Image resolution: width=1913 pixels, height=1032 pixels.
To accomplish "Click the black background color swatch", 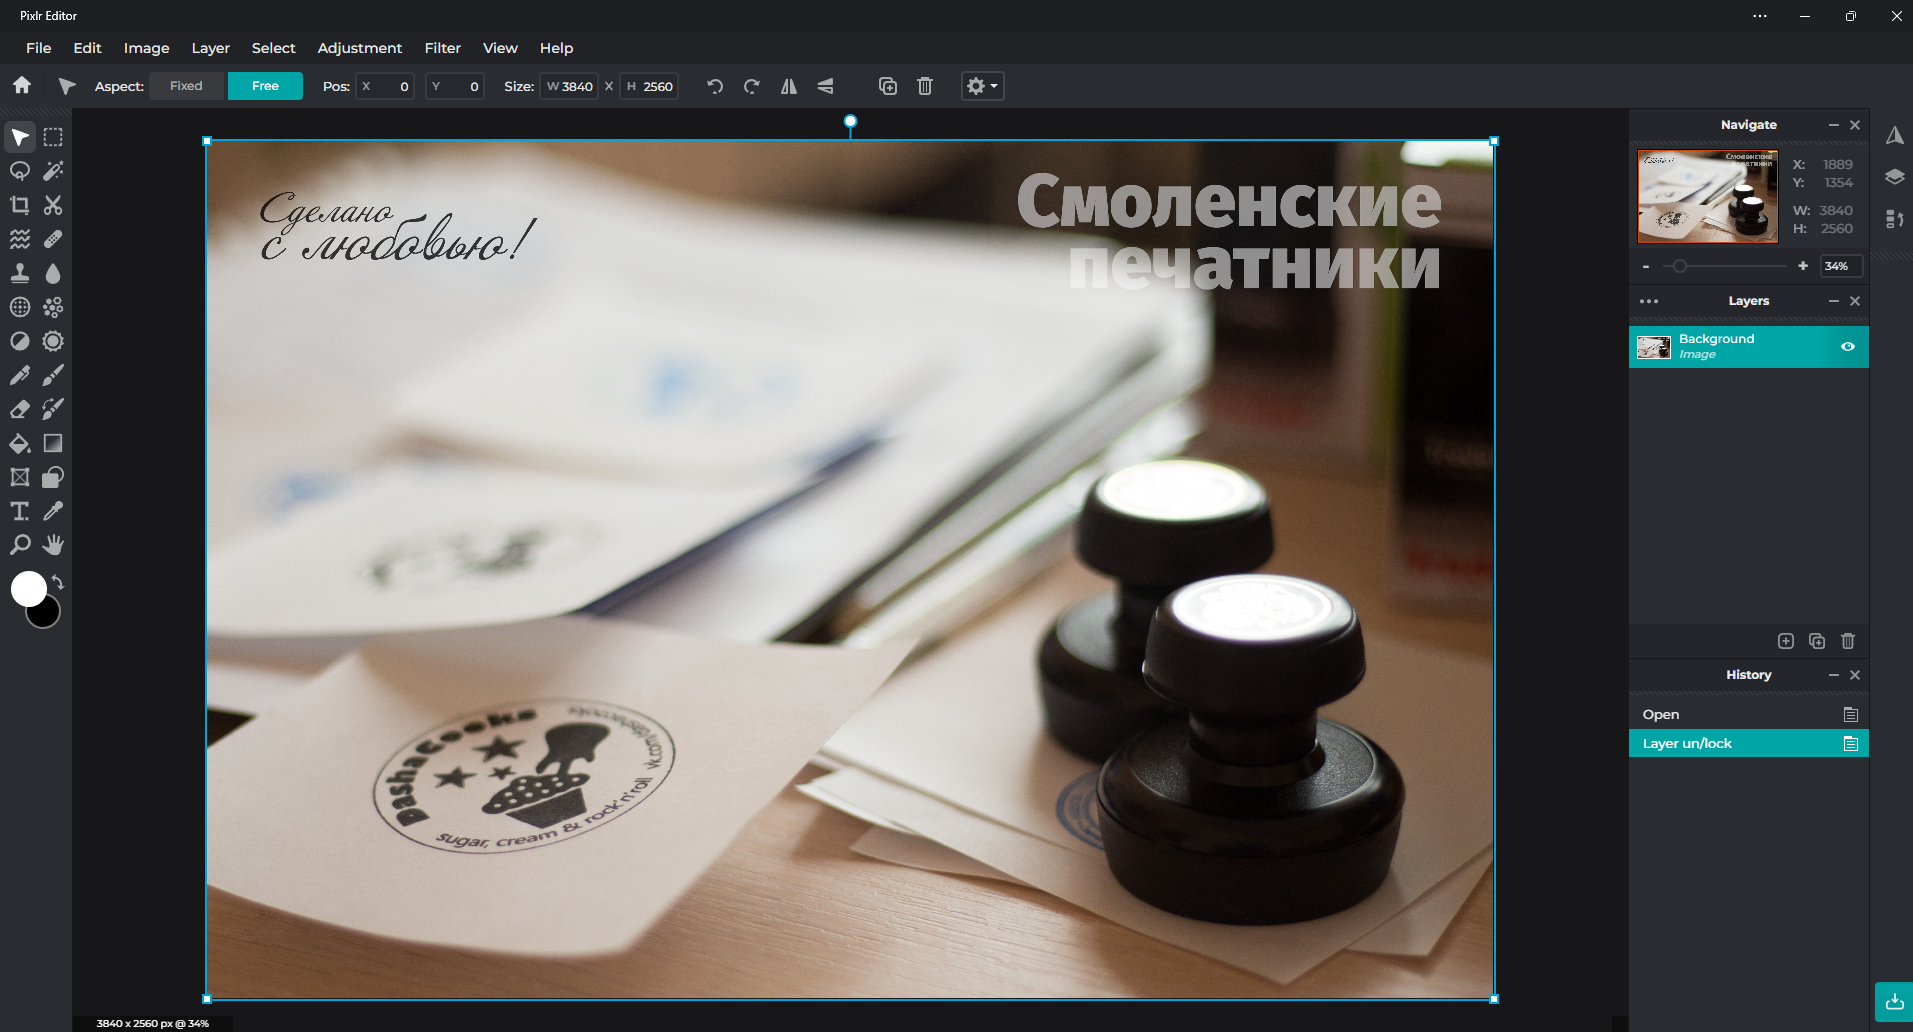I will tap(46, 615).
